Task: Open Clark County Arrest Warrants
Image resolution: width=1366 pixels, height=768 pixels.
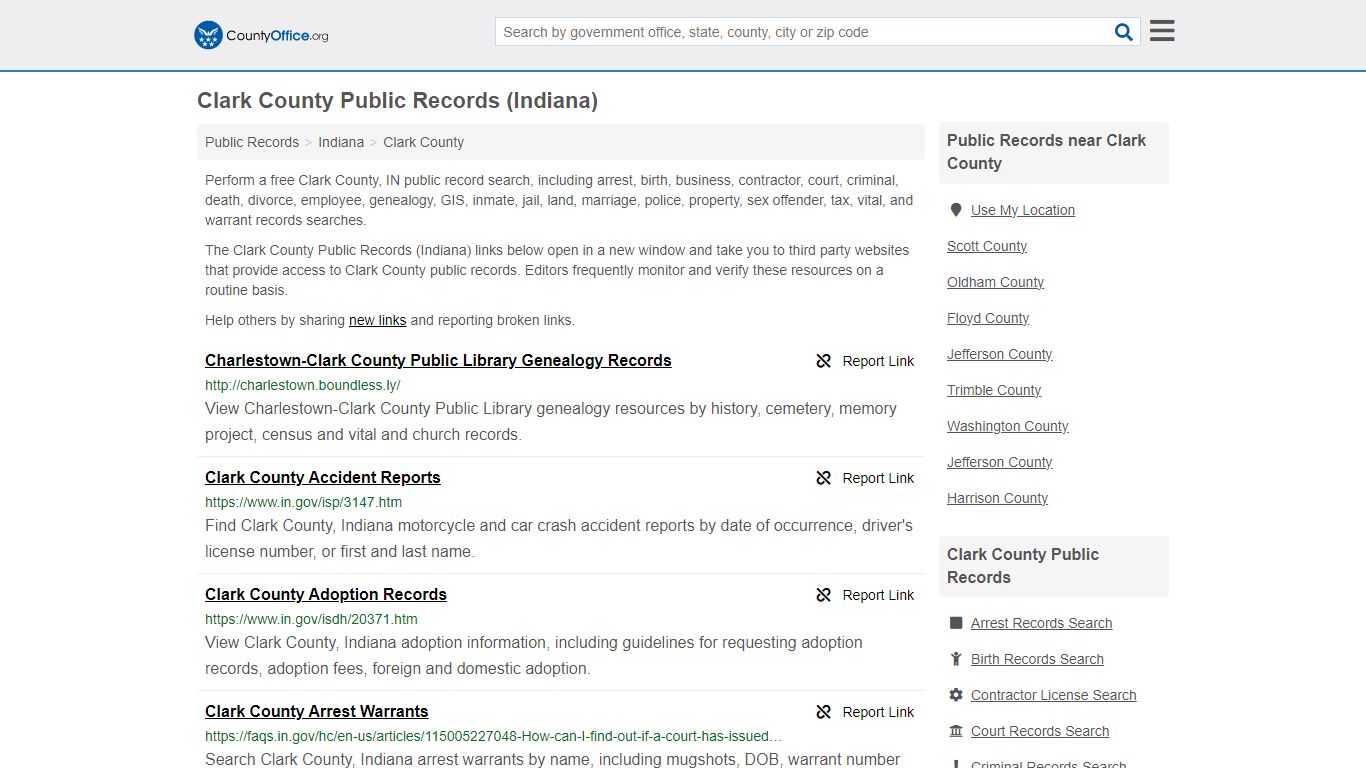Action: tap(317, 711)
